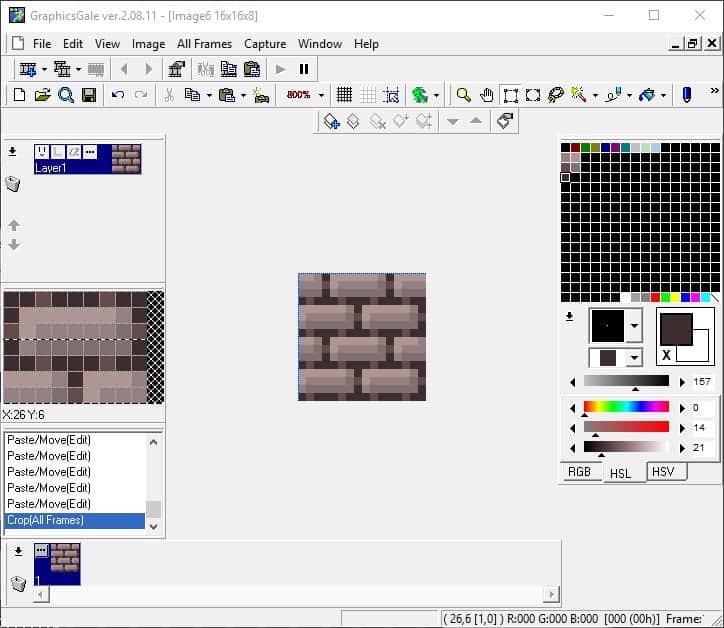The image size is (724, 628).
Task: Click the Add Frame icon
Action: pyautogui.click(x=28, y=69)
